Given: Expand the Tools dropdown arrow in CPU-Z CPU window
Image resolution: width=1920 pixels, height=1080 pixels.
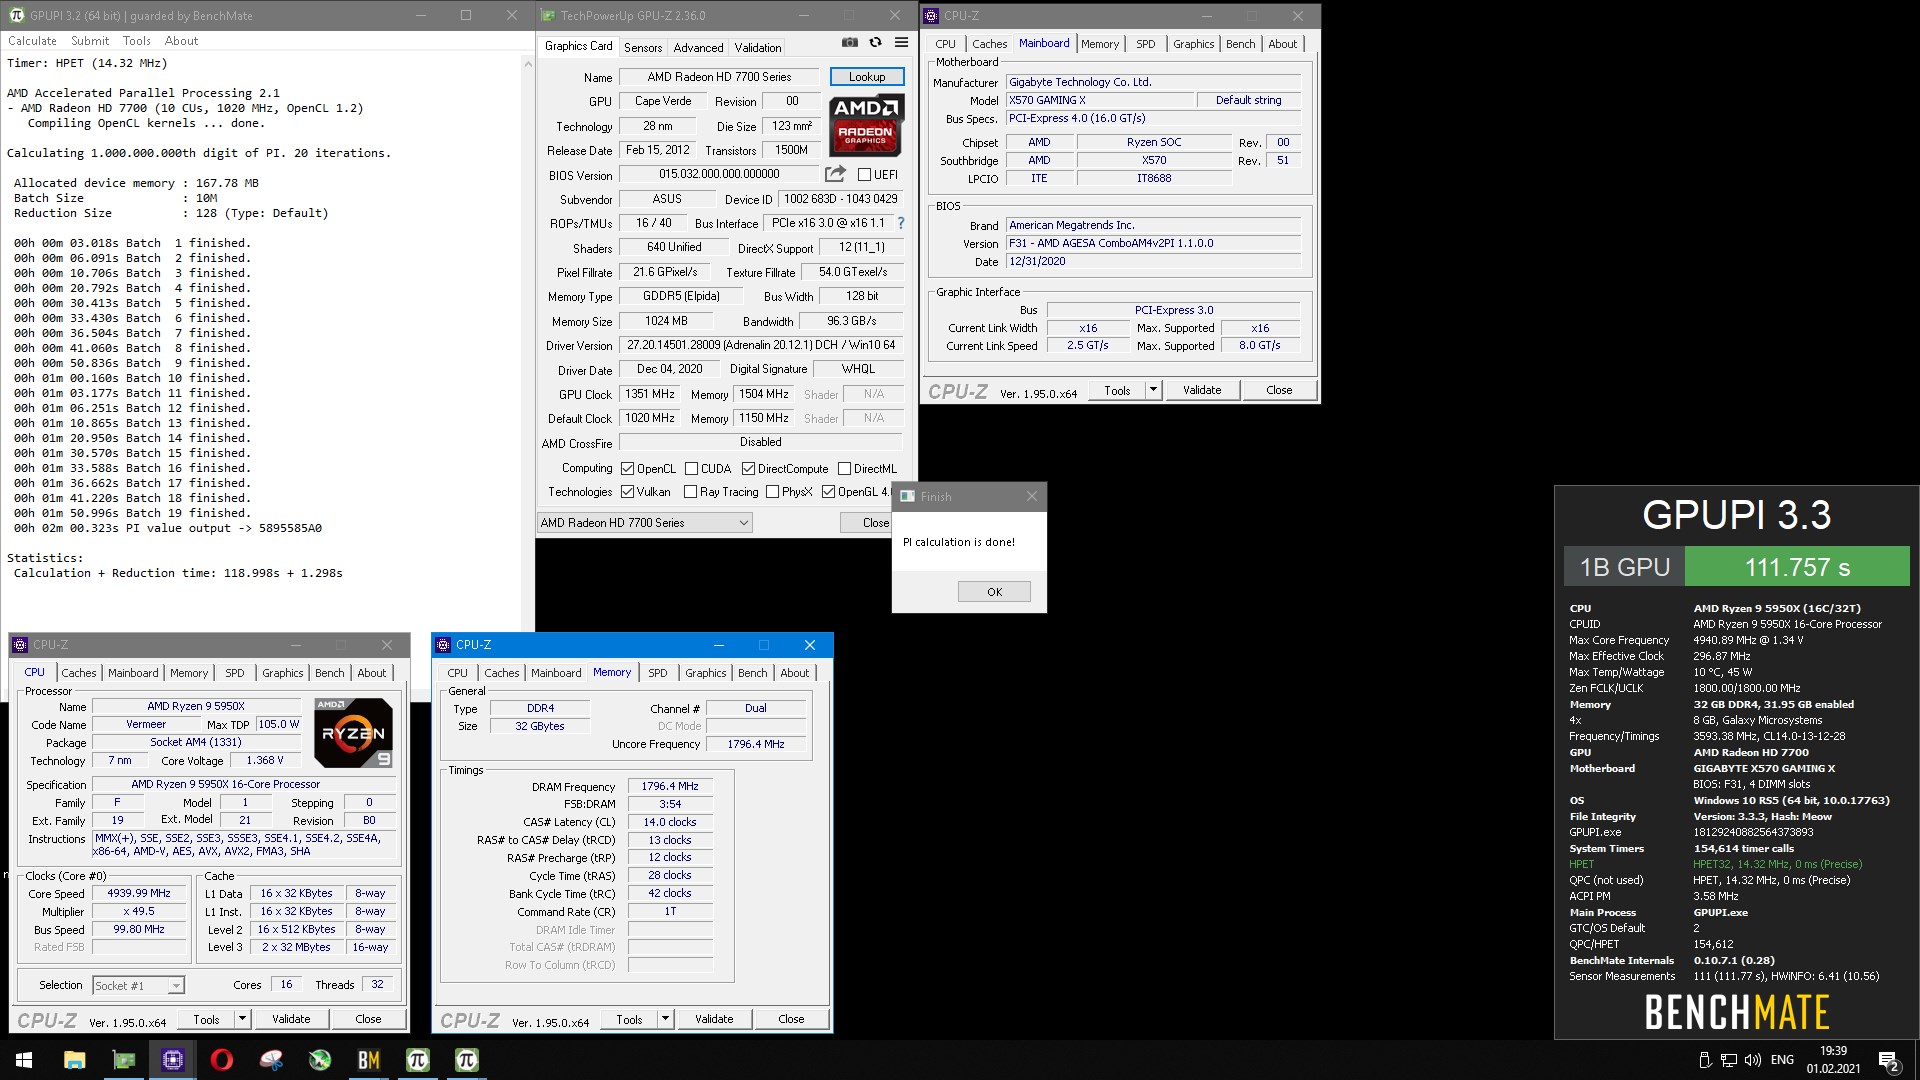Looking at the screenshot, I should pyautogui.click(x=242, y=1019).
